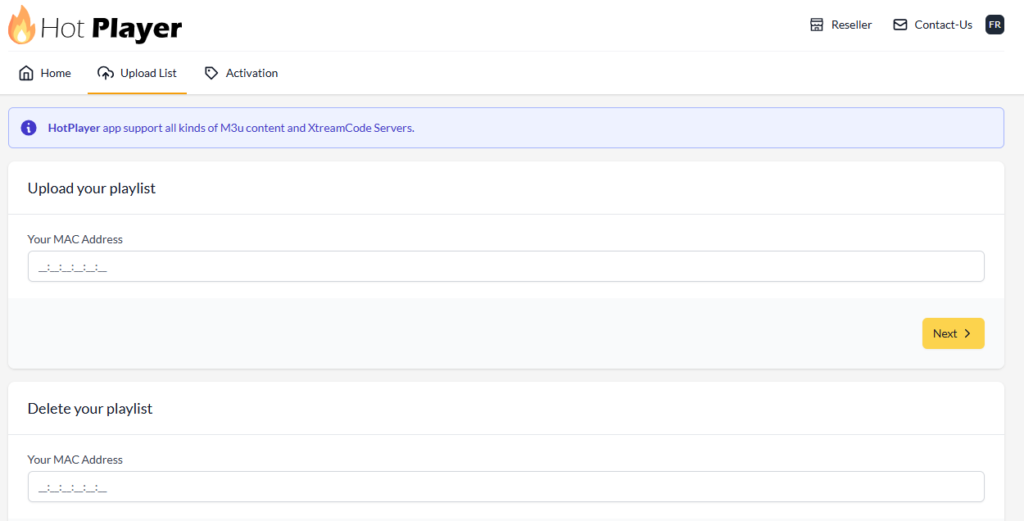Open the Contact-Us link
Viewport: 1024px width, 521px height.
[943, 25]
